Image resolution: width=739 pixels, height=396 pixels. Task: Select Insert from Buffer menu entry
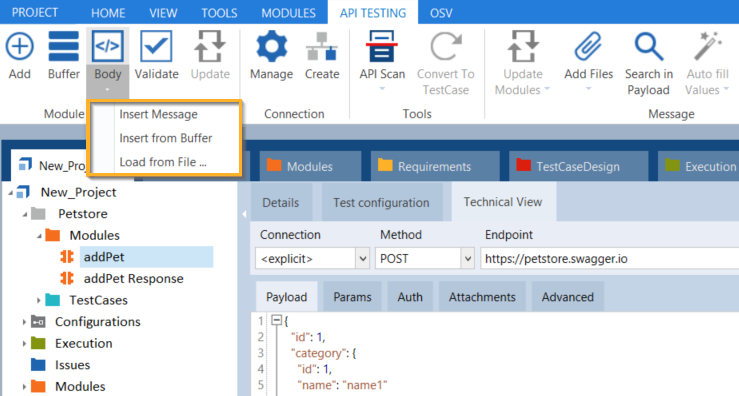165,138
